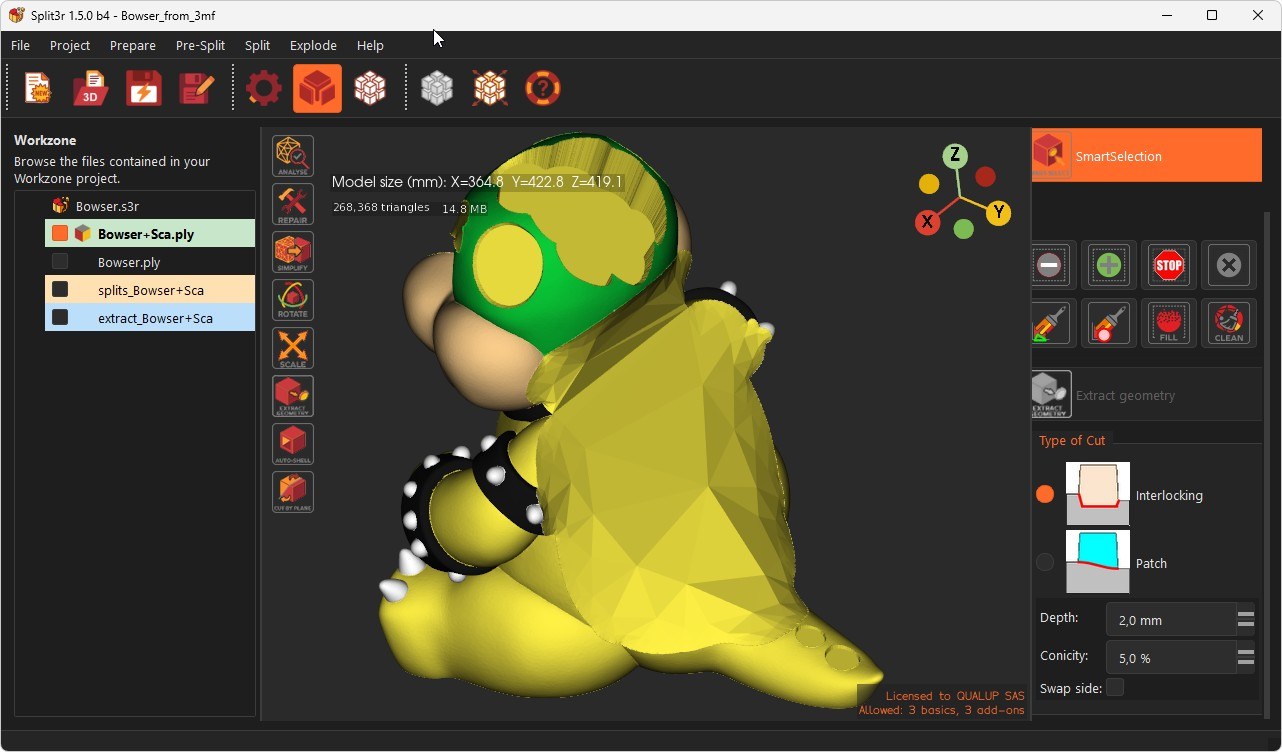The height and width of the screenshot is (752, 1282).
Task: Select extract_Bowser+Sca in the Workzone tree
Action: point(150,318)
